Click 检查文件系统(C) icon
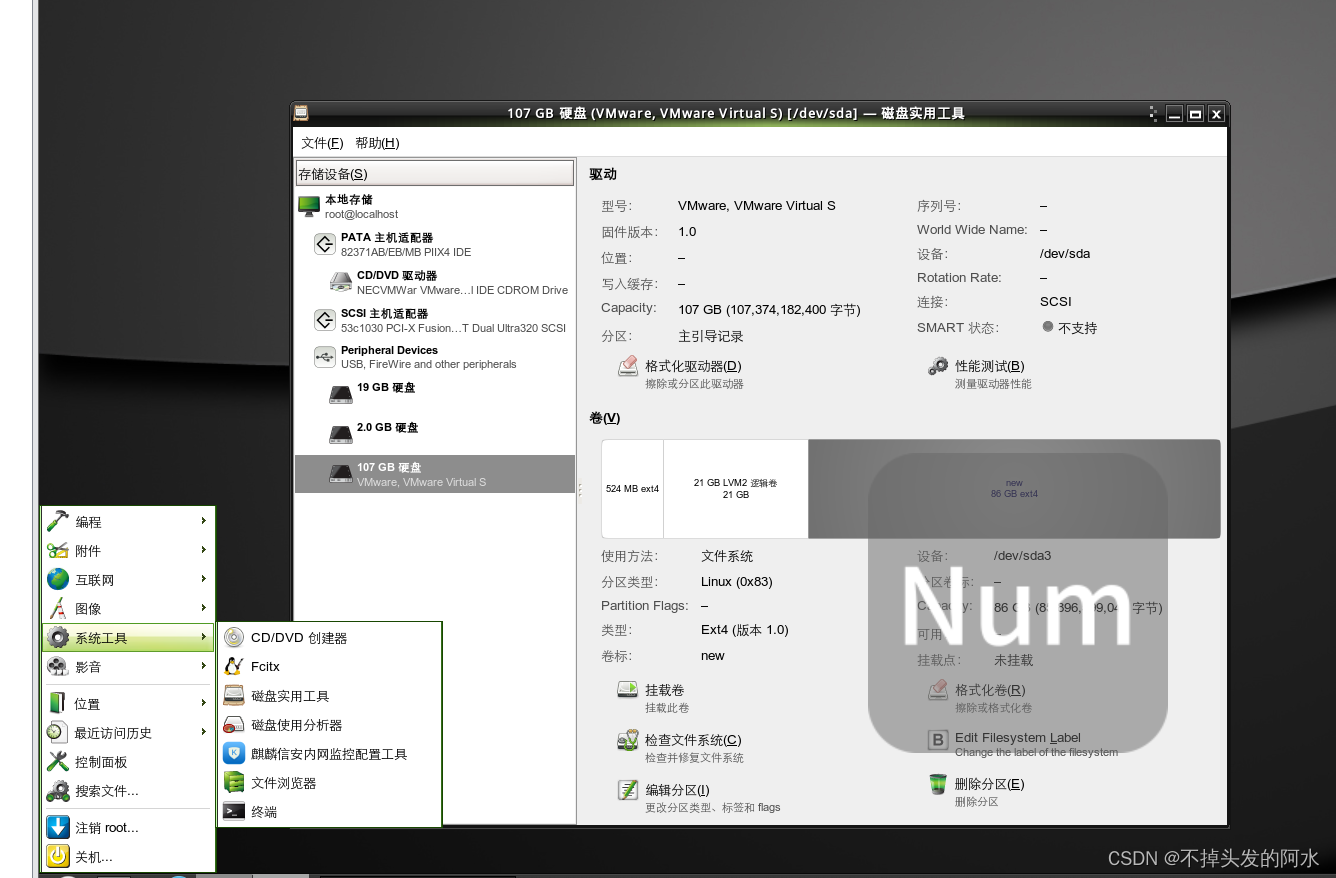1336x878 pixels. pyautogui.click(x=628, y=741)
